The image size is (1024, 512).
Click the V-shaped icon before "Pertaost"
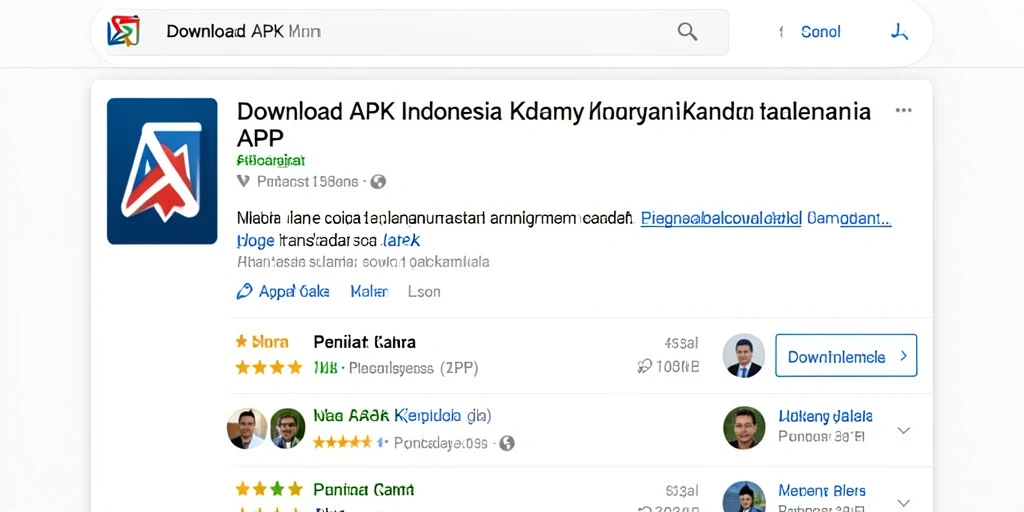(x=243, y=182)
